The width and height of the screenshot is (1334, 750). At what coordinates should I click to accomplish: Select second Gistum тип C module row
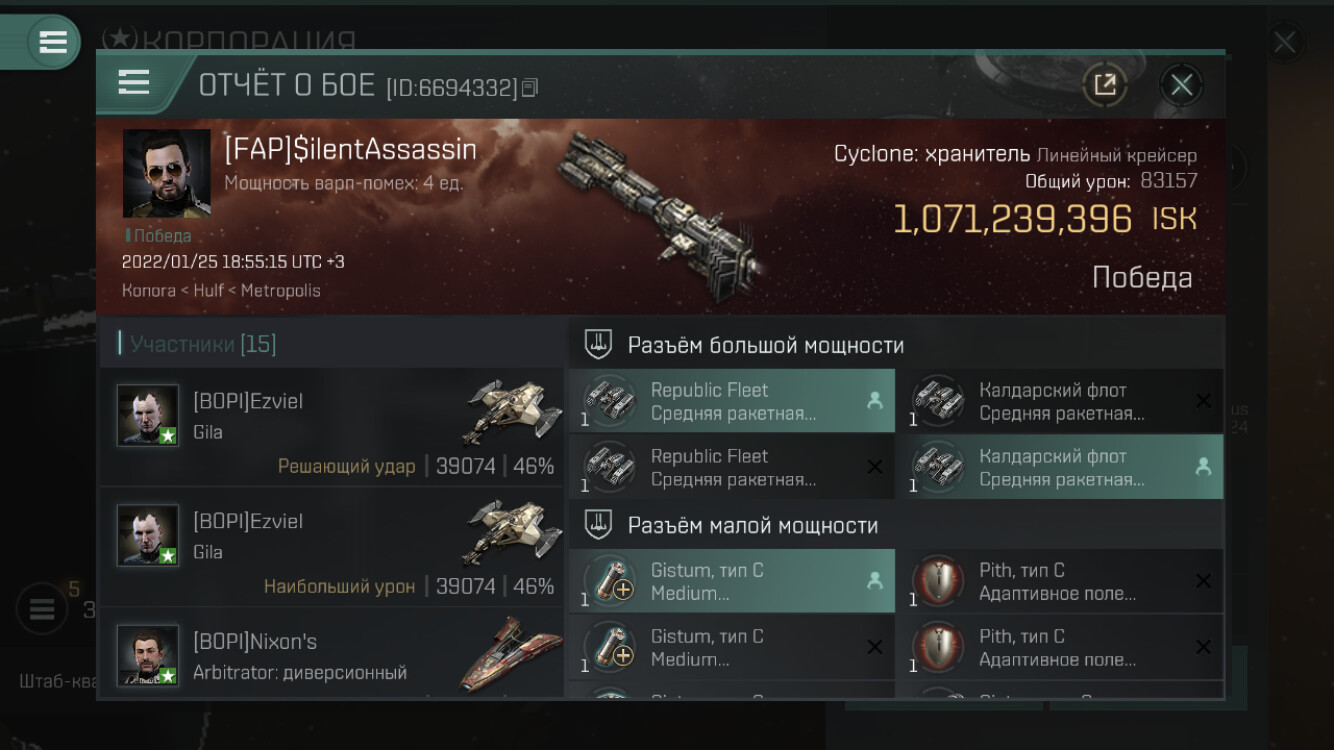(x=732, y=647)
